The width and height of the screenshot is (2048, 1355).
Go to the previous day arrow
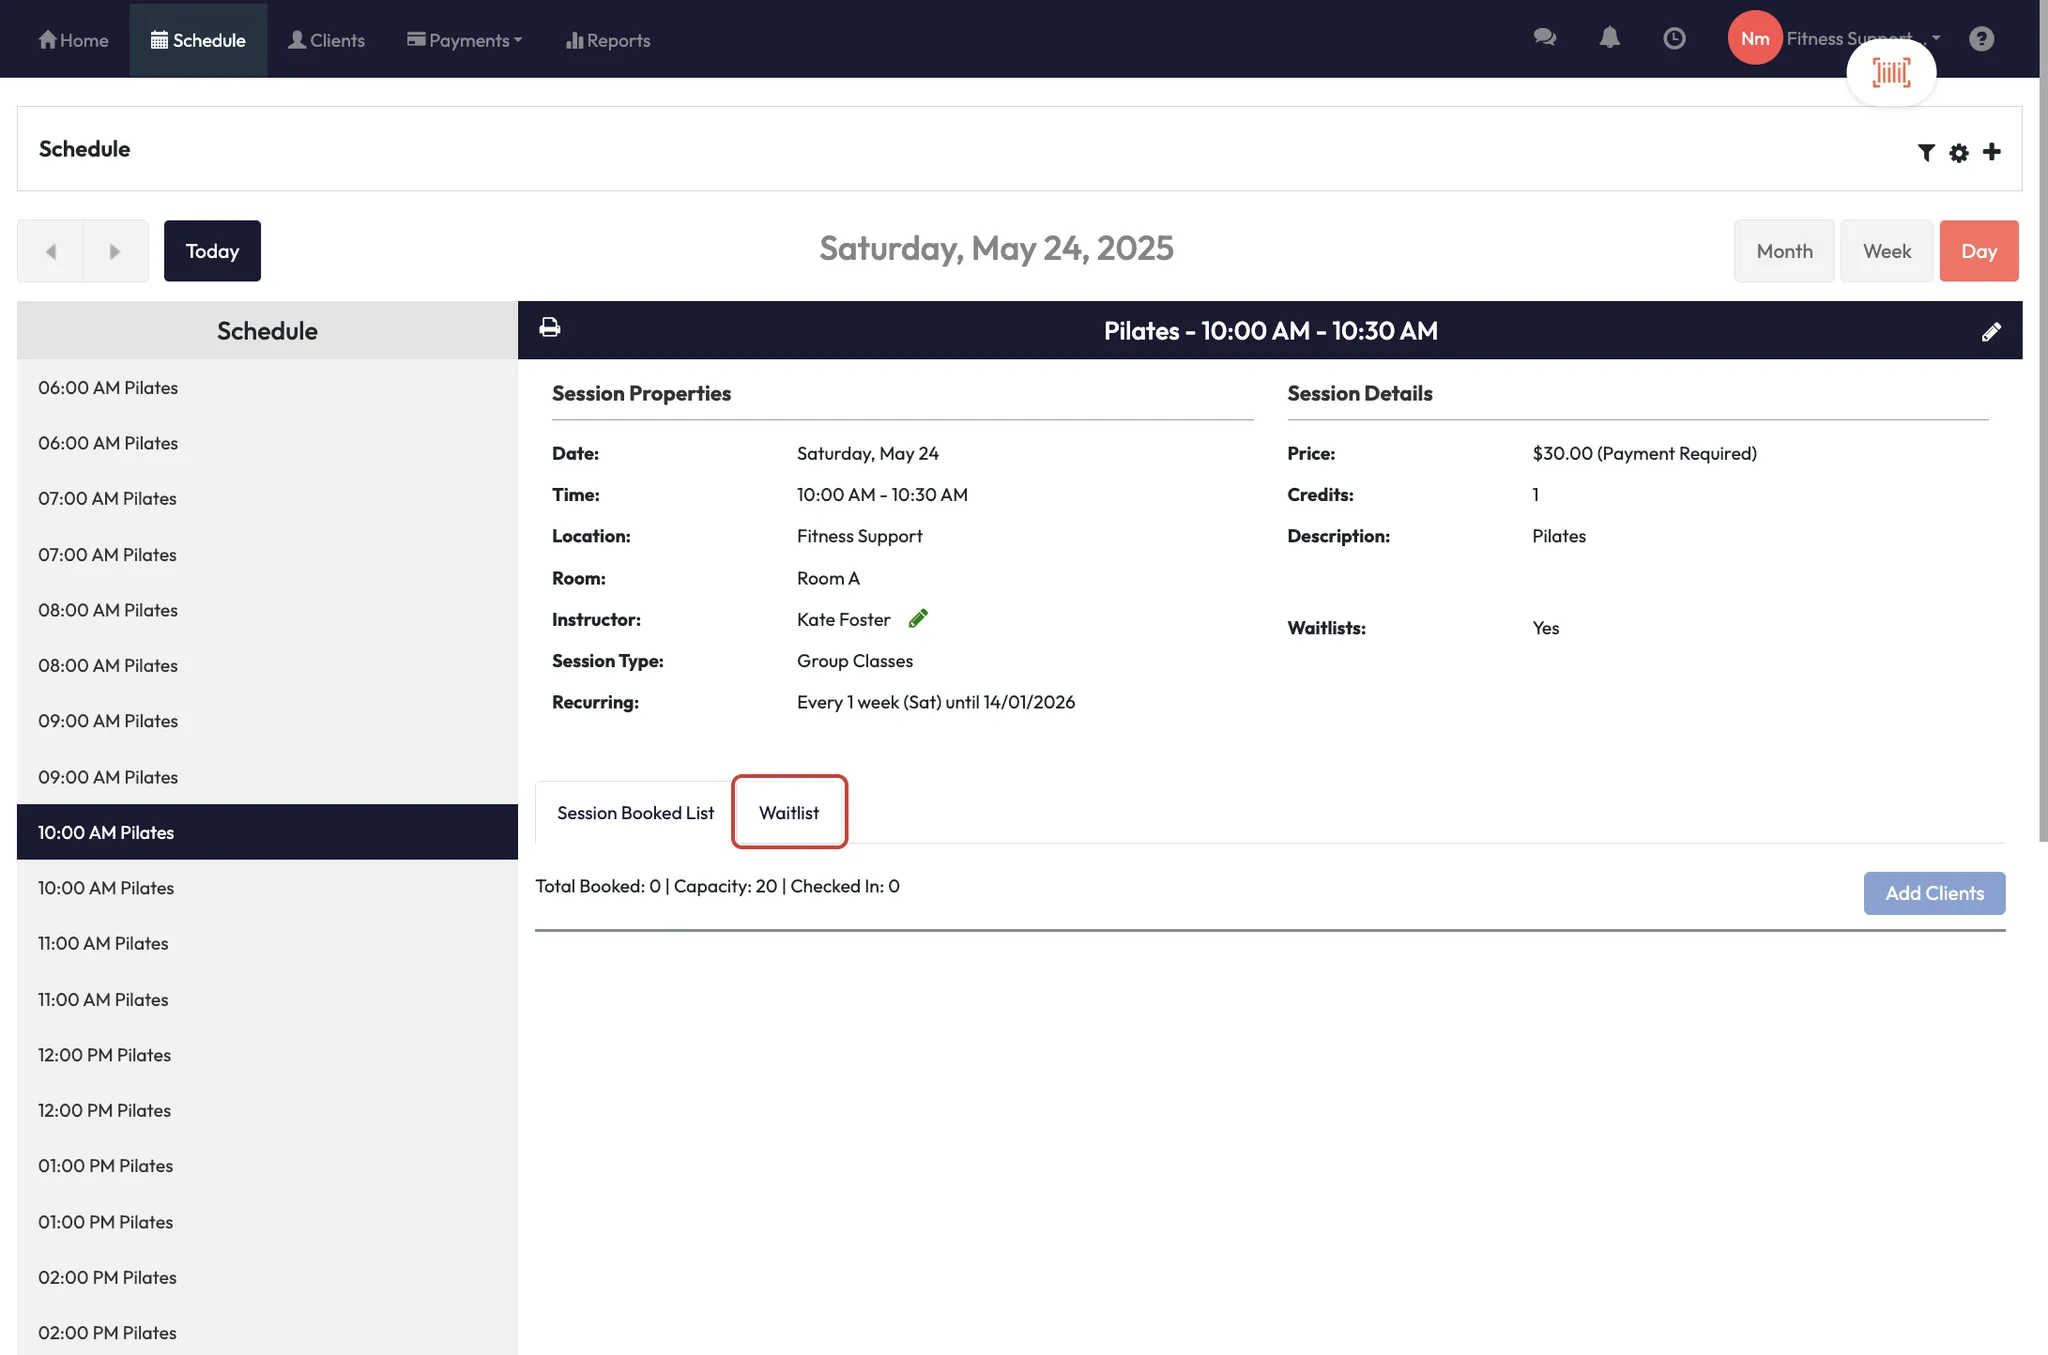click(50, 251)
